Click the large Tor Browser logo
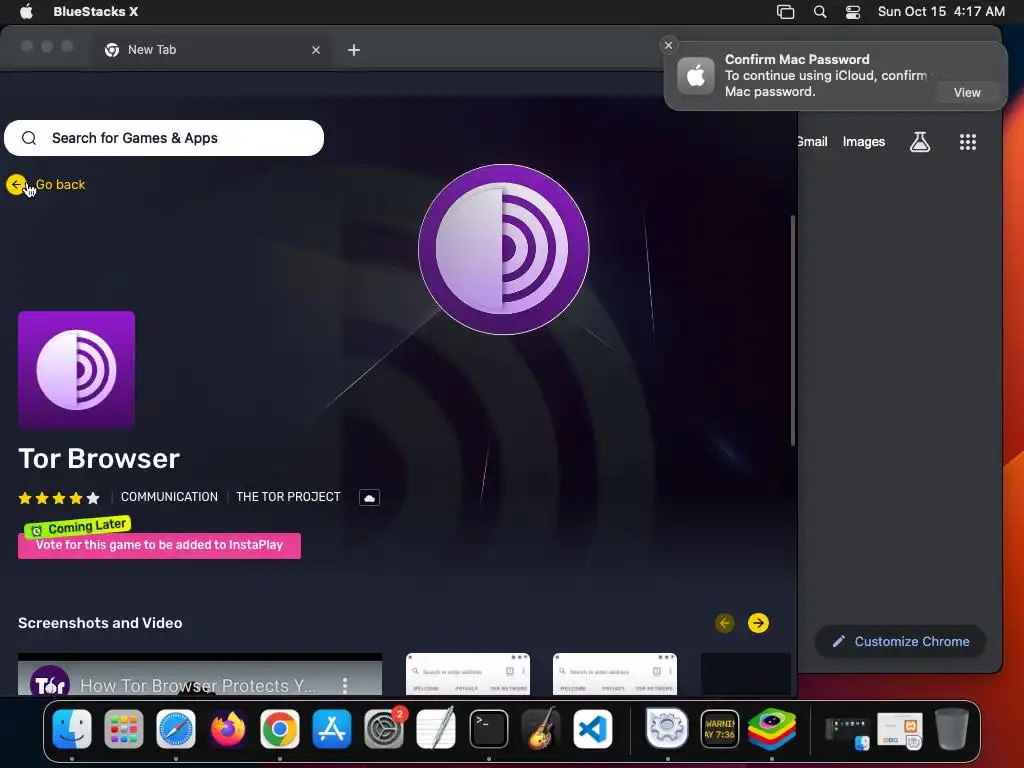Viewport: 1024px width, 768px height. 504,249
